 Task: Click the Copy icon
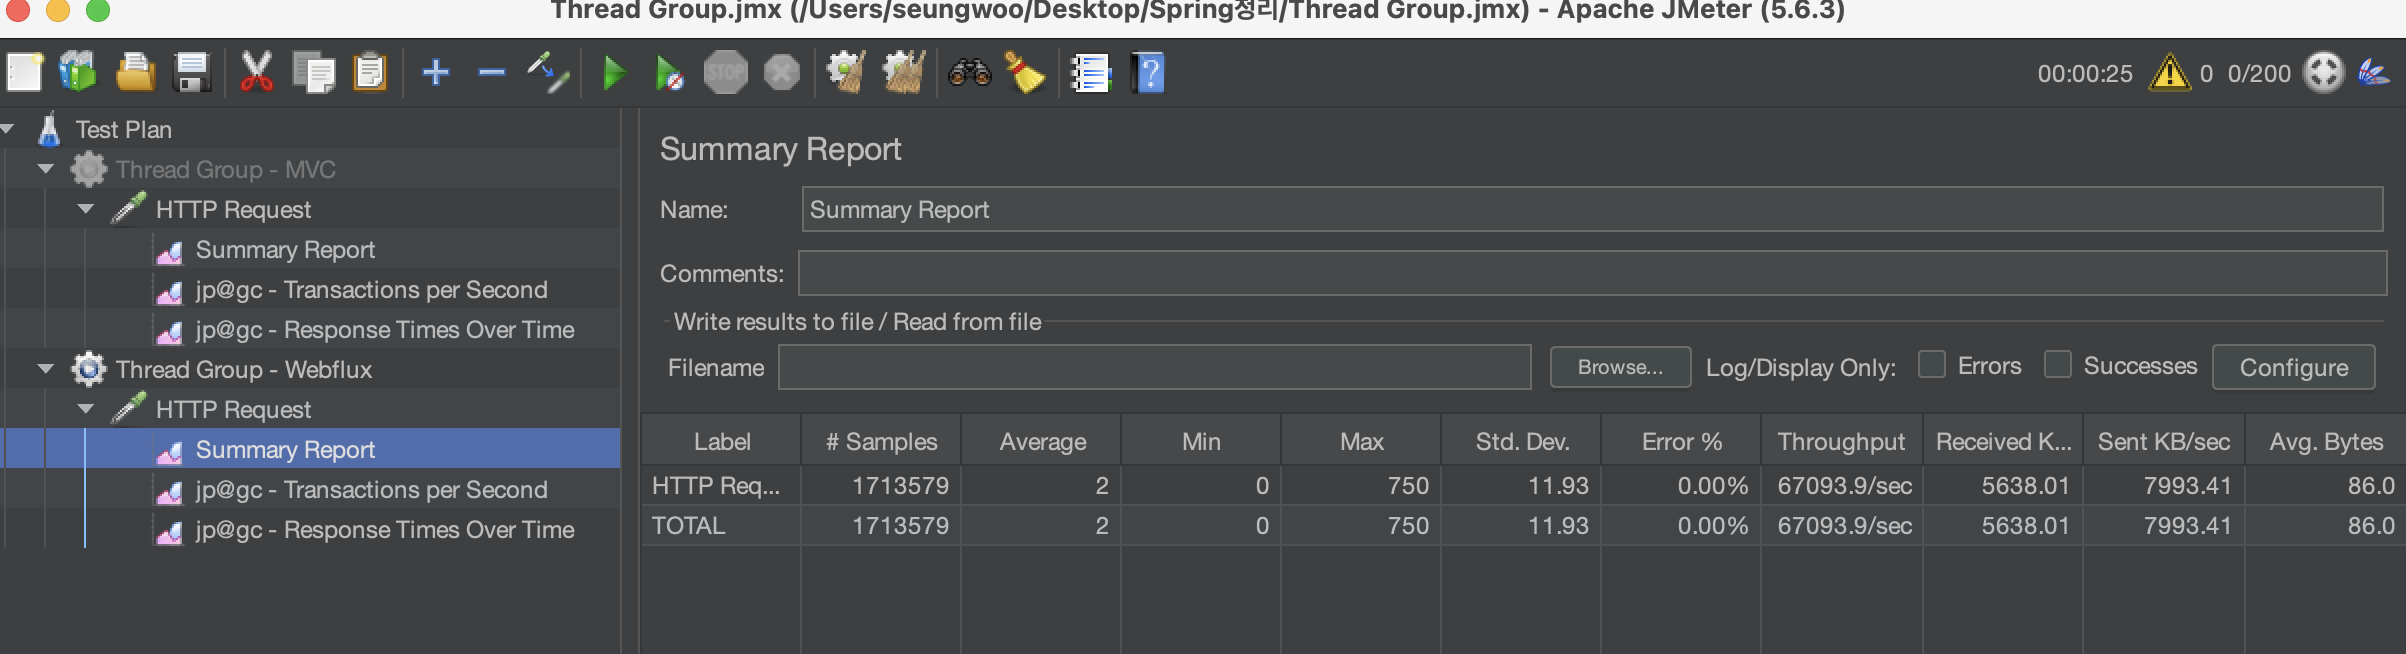[x=313, y=73]
